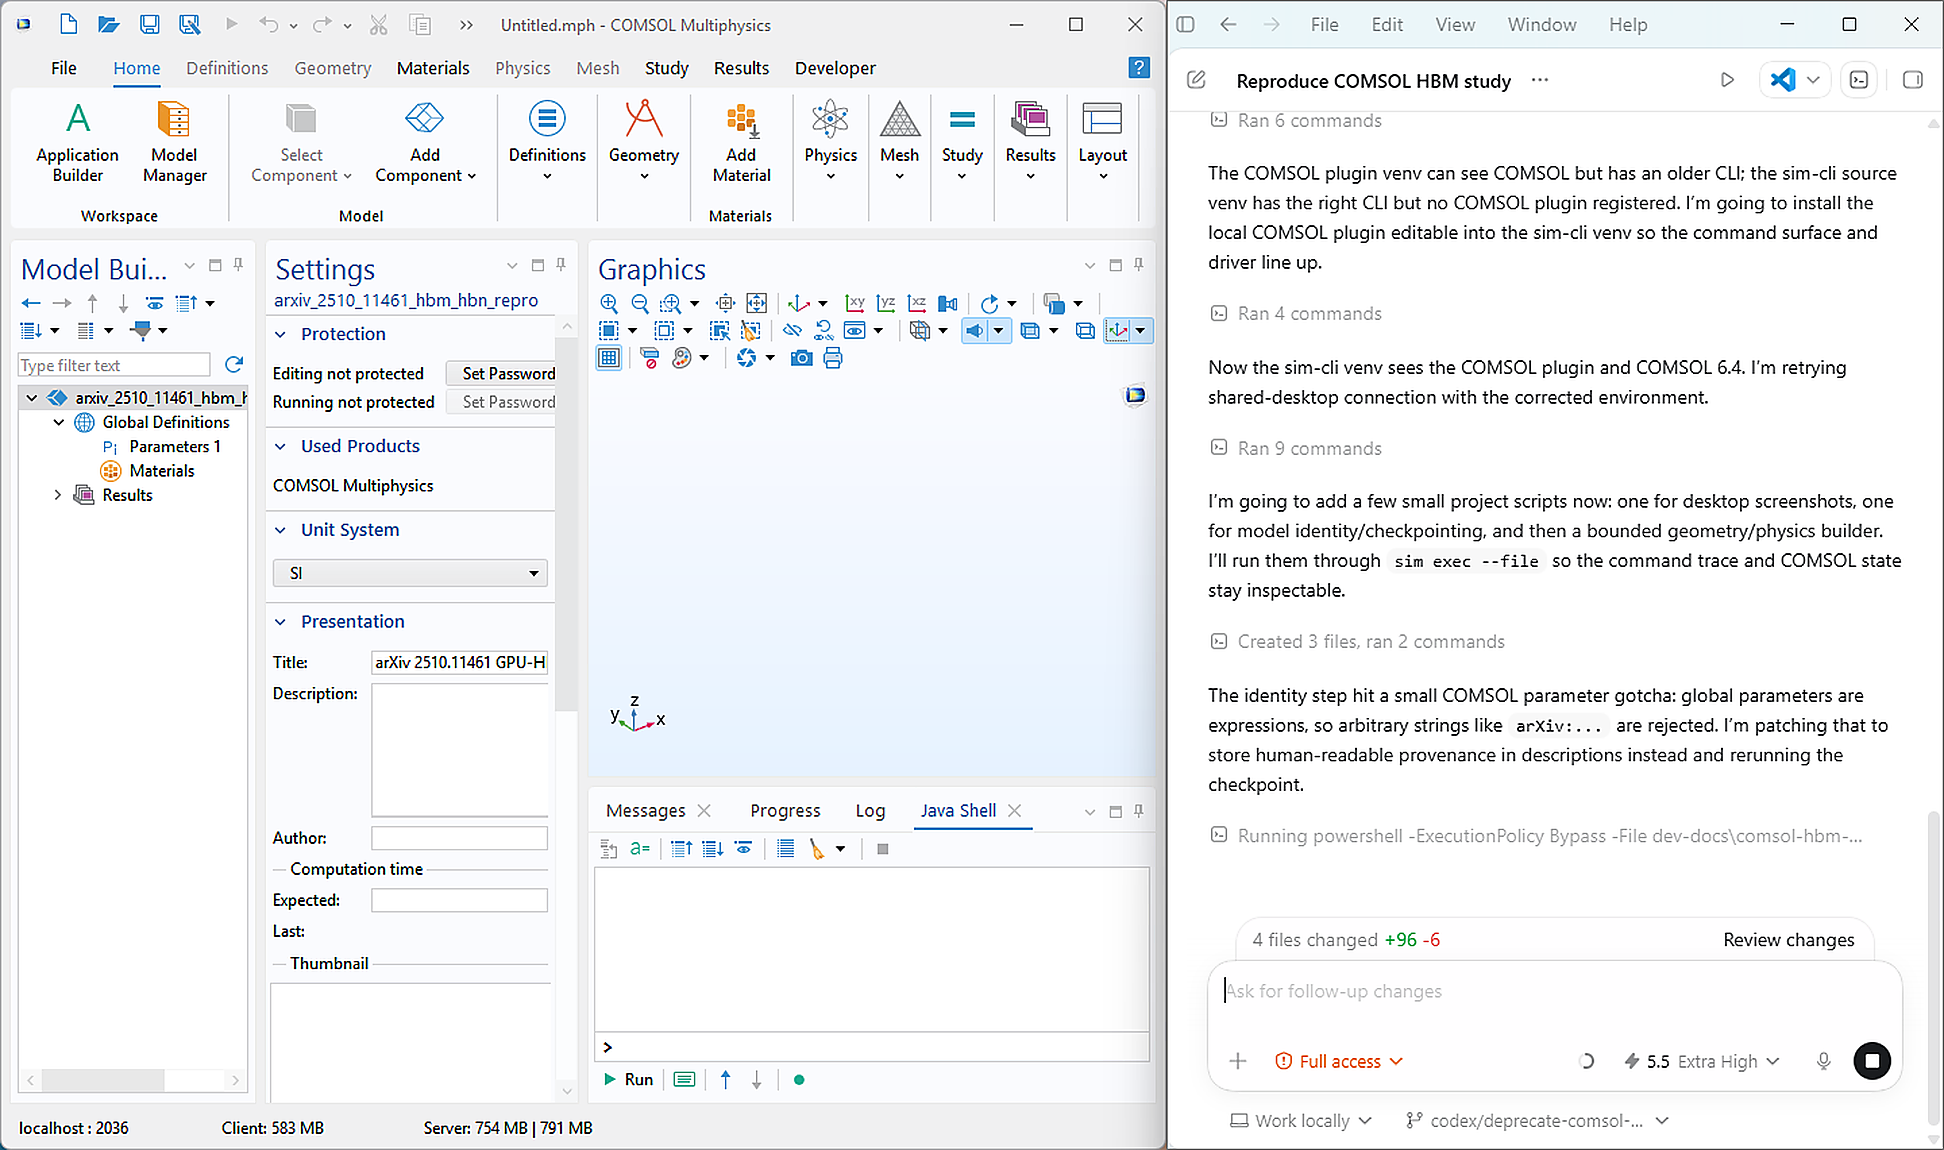Open COMSOL help question mark
The image size is (1944, 1150).
click(1138, 67)
